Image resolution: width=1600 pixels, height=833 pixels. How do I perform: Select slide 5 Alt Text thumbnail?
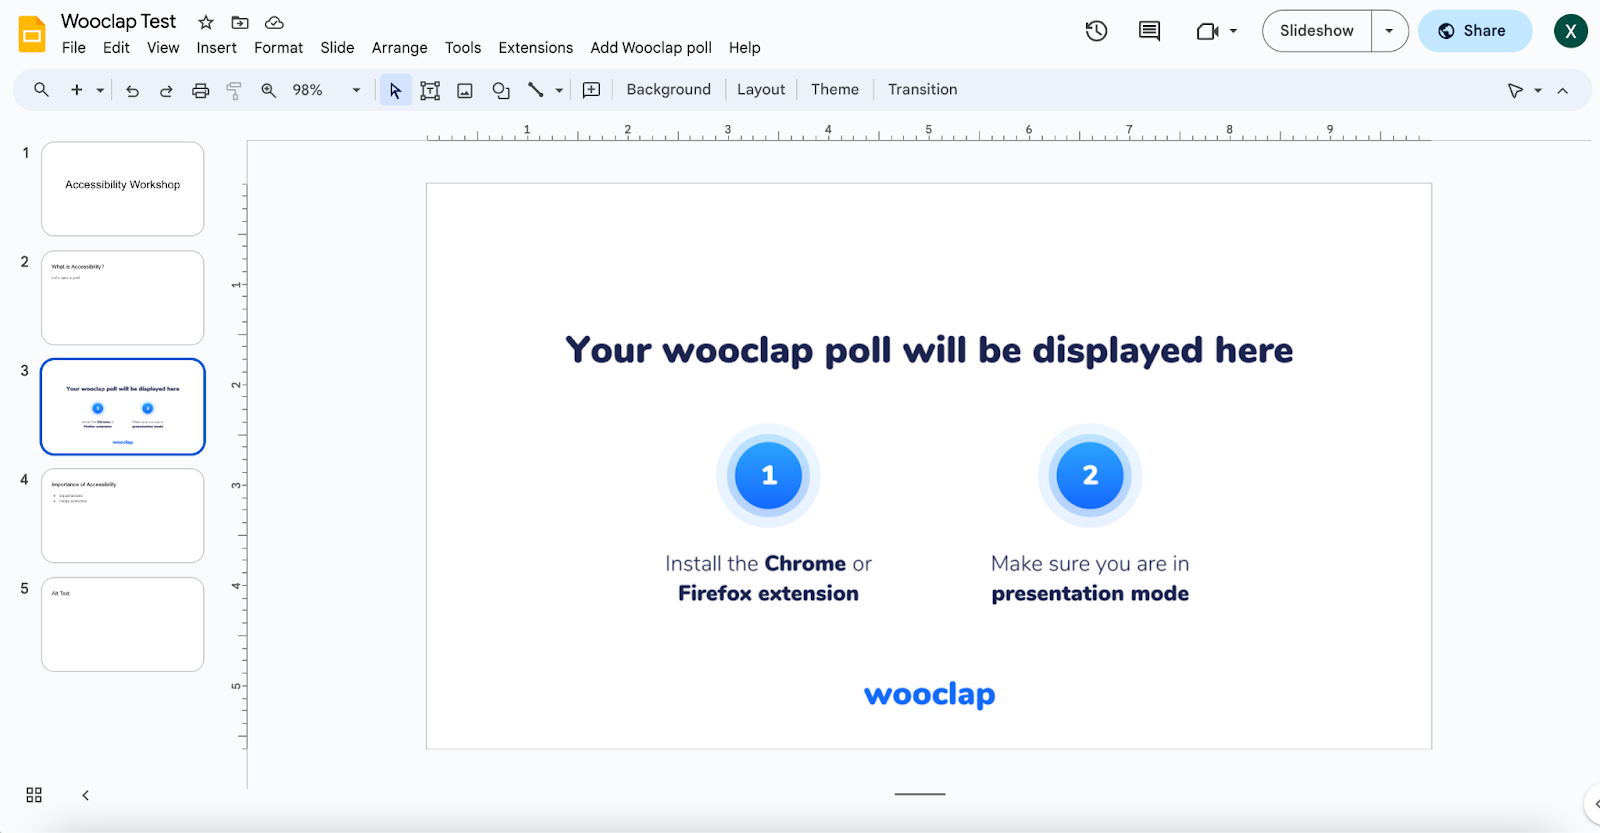pos(123,625)
